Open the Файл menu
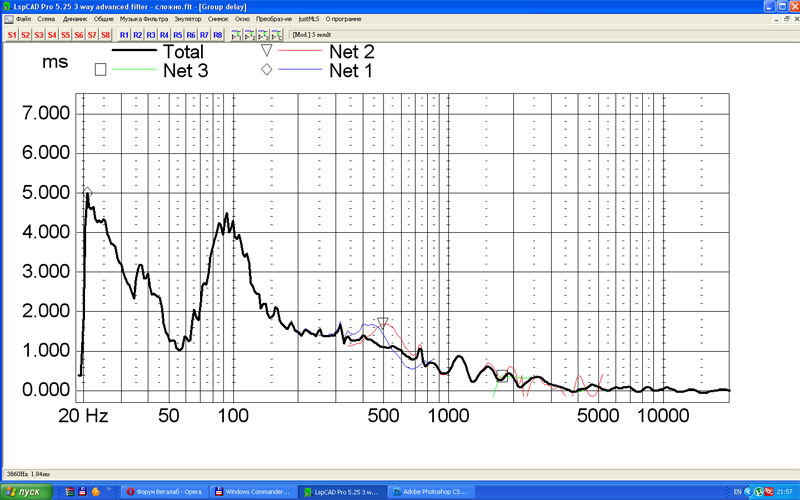800x500 pixels. pyautogui.click(x=23, y=19)
